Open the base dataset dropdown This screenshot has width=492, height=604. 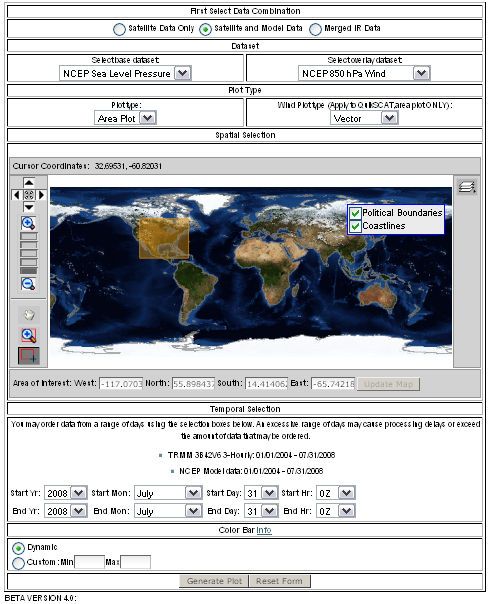125,74
